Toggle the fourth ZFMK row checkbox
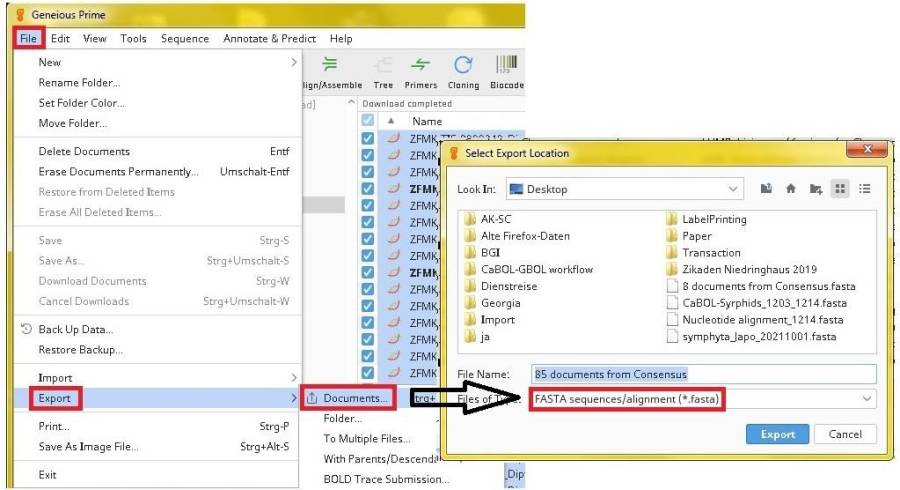 pyautogui.click(x=367, y=188)
